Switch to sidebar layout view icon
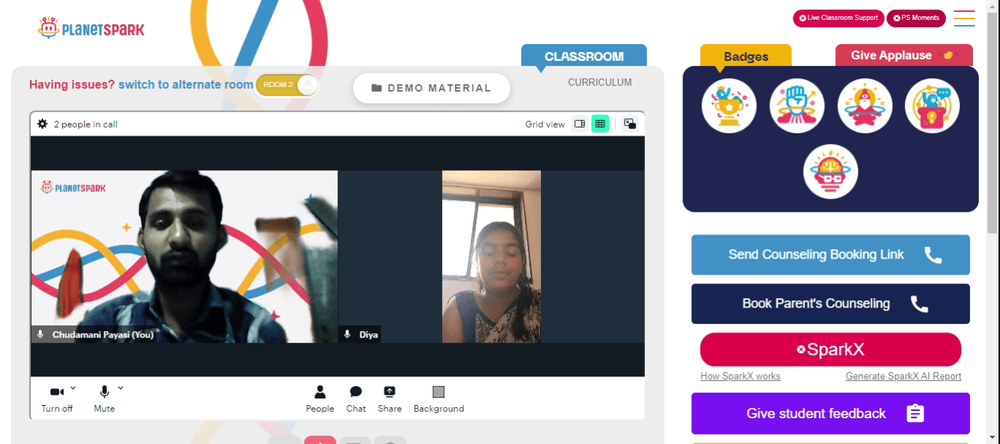The height and width of the screenshot is (444, 1000). (580, 124)
